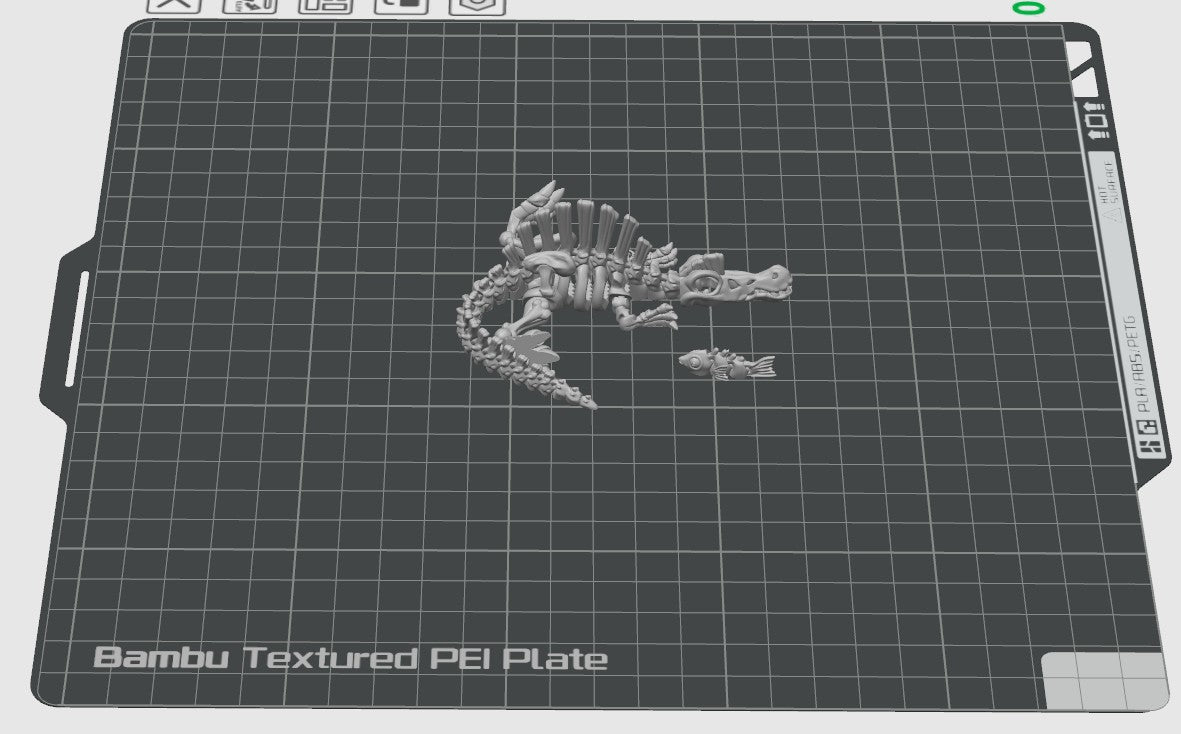Screen dimensions: 1181x734
Task: Click the fourth icon in the top toolbar
Action: tap(401, 4)
